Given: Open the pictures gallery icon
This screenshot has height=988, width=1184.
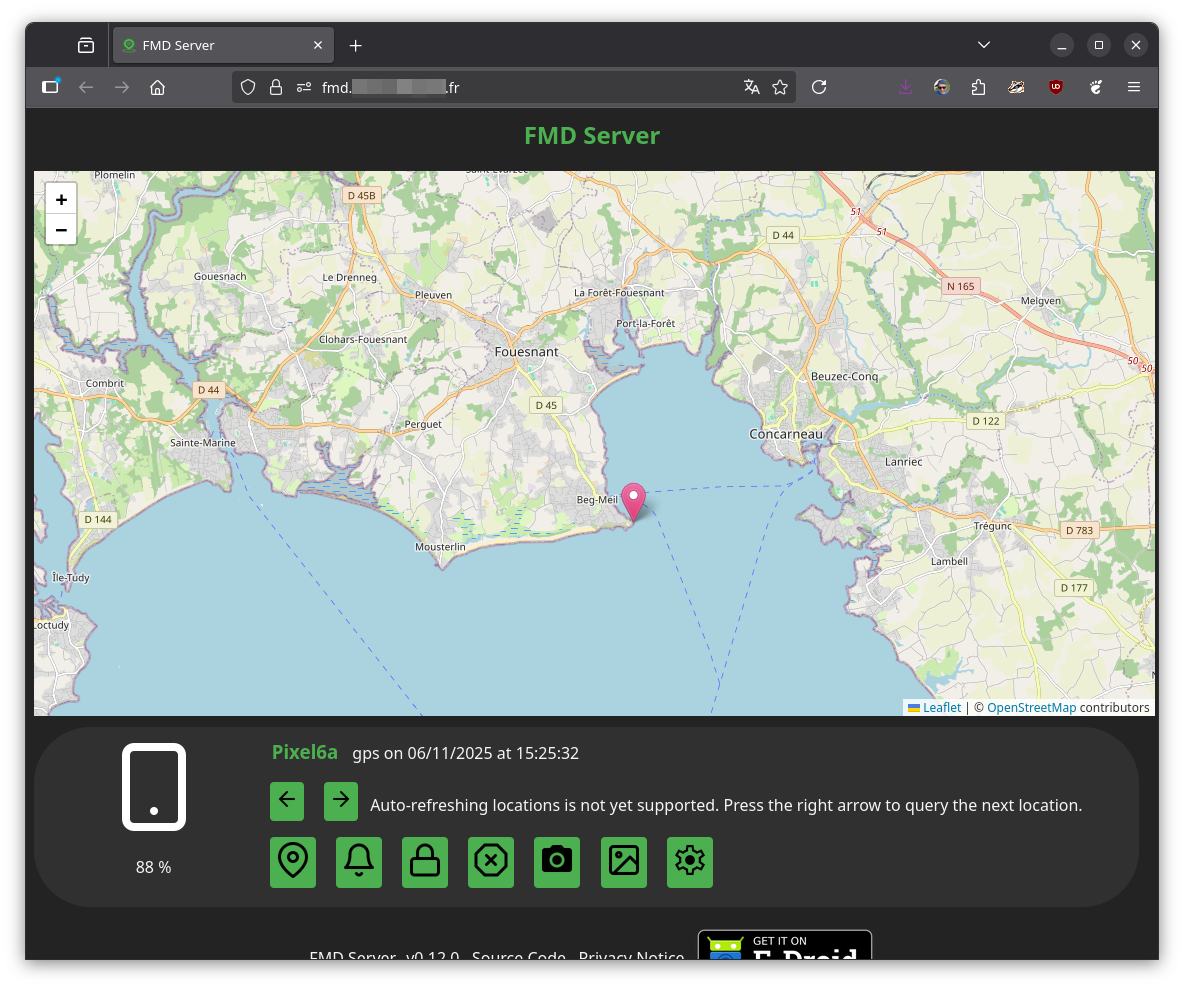Looking at the screenshot, I should tap(623, 861).
